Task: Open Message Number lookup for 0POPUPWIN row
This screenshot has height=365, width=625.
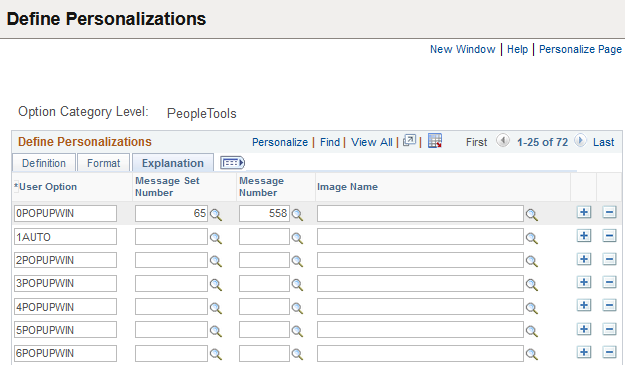Action: click(297, 215)
